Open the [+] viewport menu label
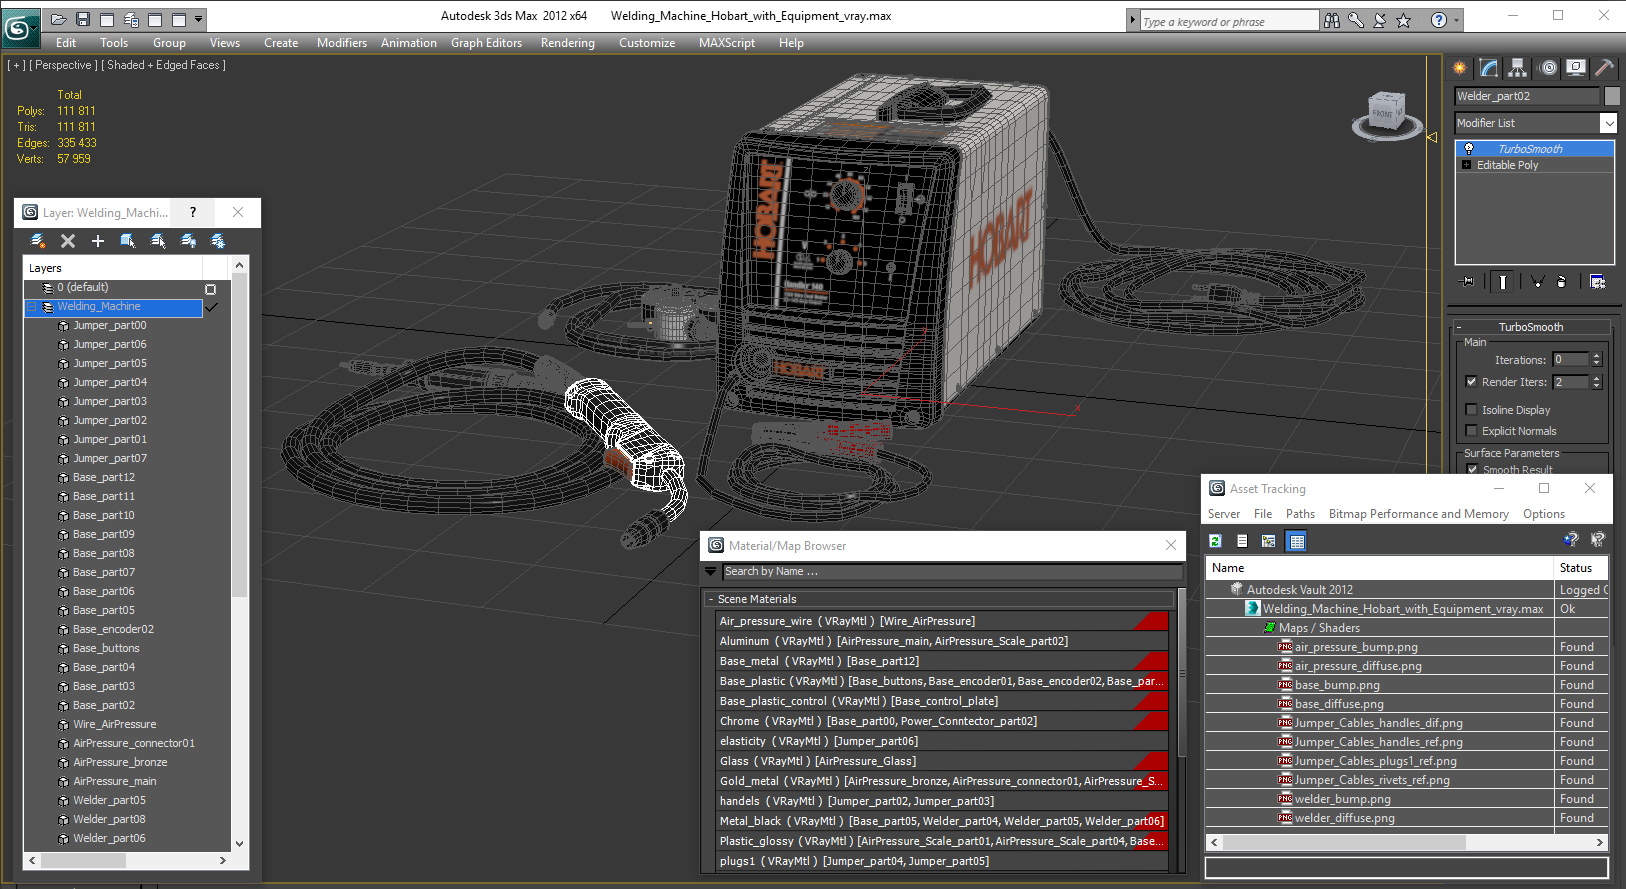Image resolution: width=1626 pixels, height=889 pixels. pos(17,65)
